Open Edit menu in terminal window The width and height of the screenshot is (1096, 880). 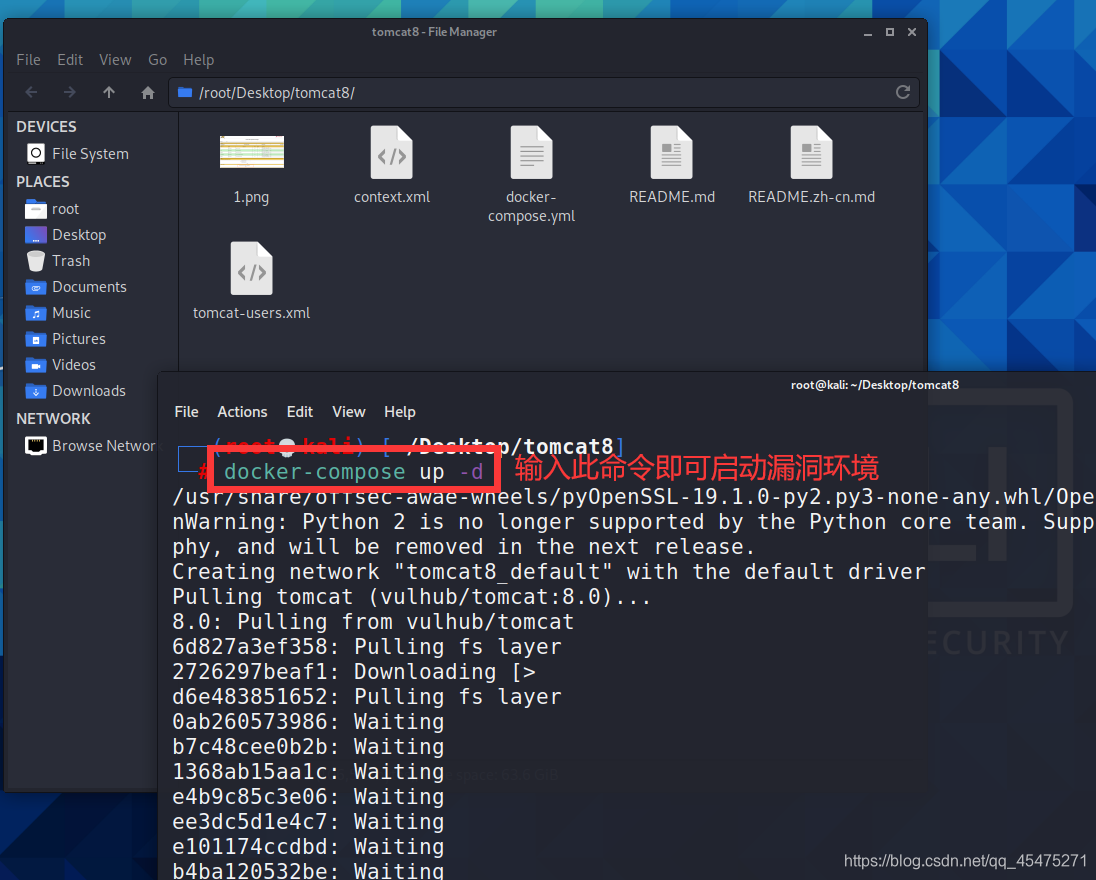[300, 412]
